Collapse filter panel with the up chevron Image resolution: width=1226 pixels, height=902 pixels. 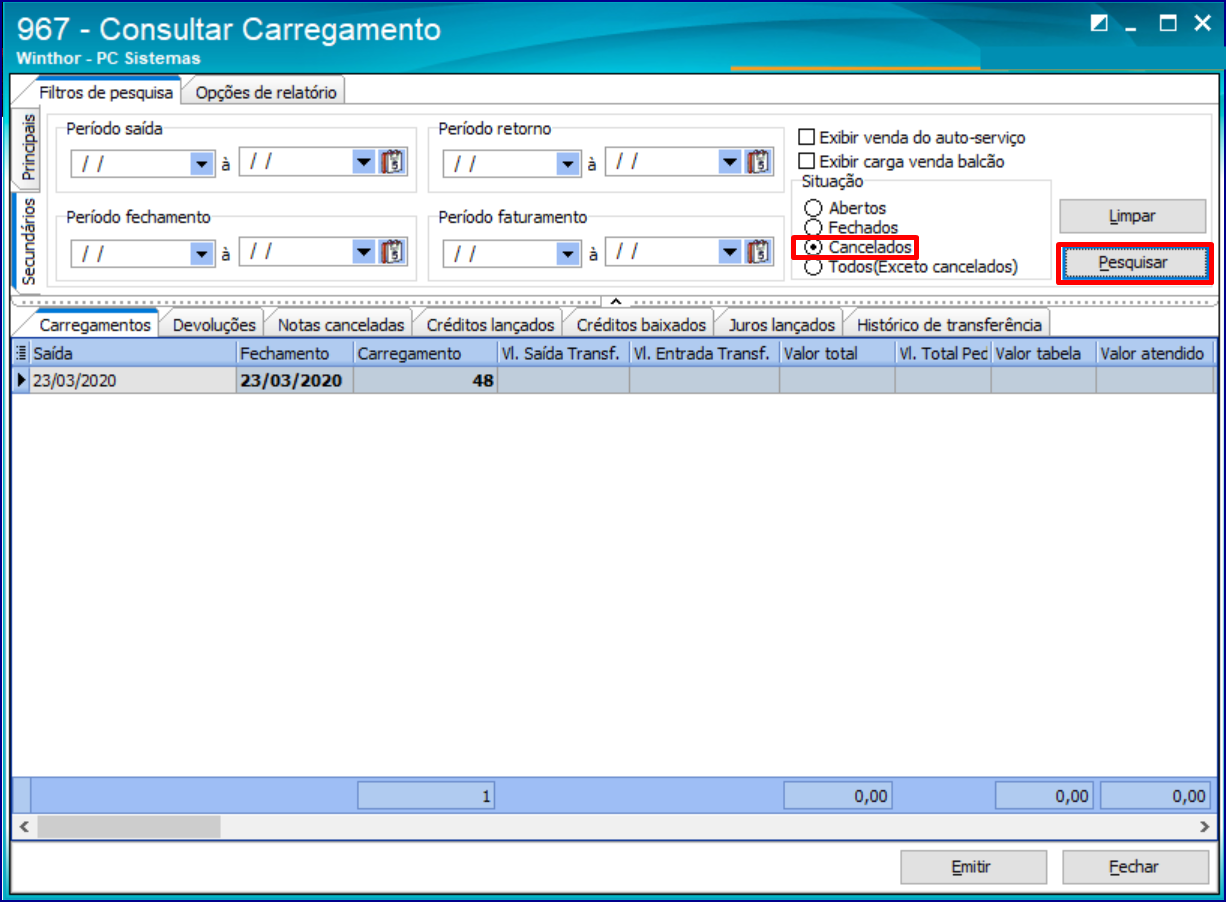coord(615,300)
